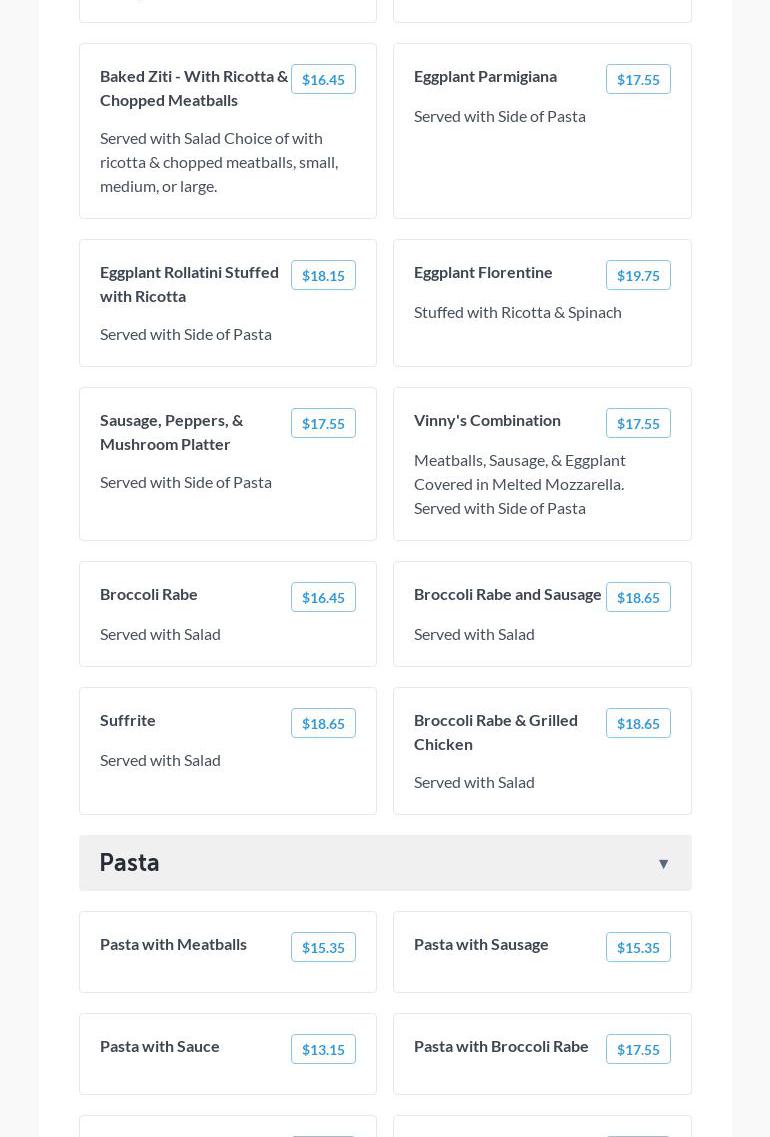Image resolution: width=770 pixels, height=1137 pixels.
Task: Click the Broccoli Rabe $16.45 price button
Action: pyautogui.click(x=323, y=598)
